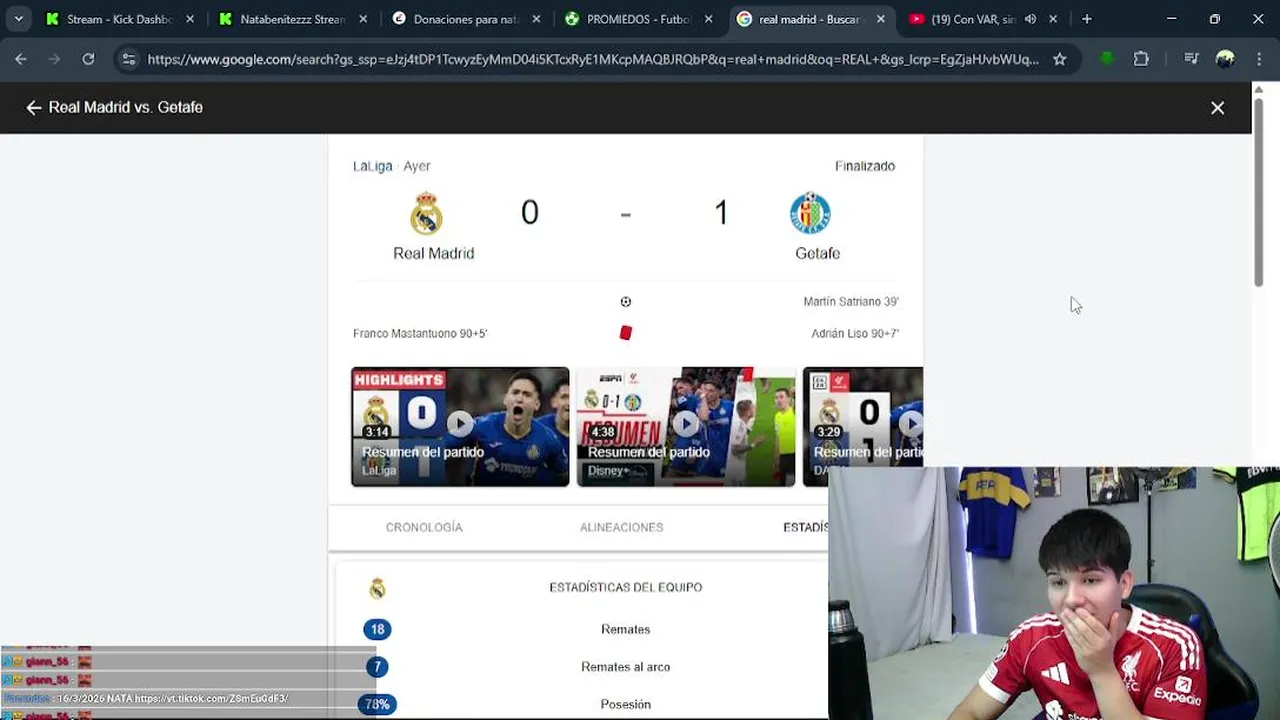Click the Finalizado match status
This screenshot has height=720, width=1280.
[x=865, y=166]
